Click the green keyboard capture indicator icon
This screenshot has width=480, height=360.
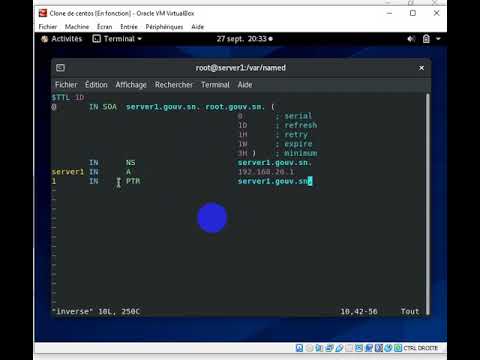398,348
